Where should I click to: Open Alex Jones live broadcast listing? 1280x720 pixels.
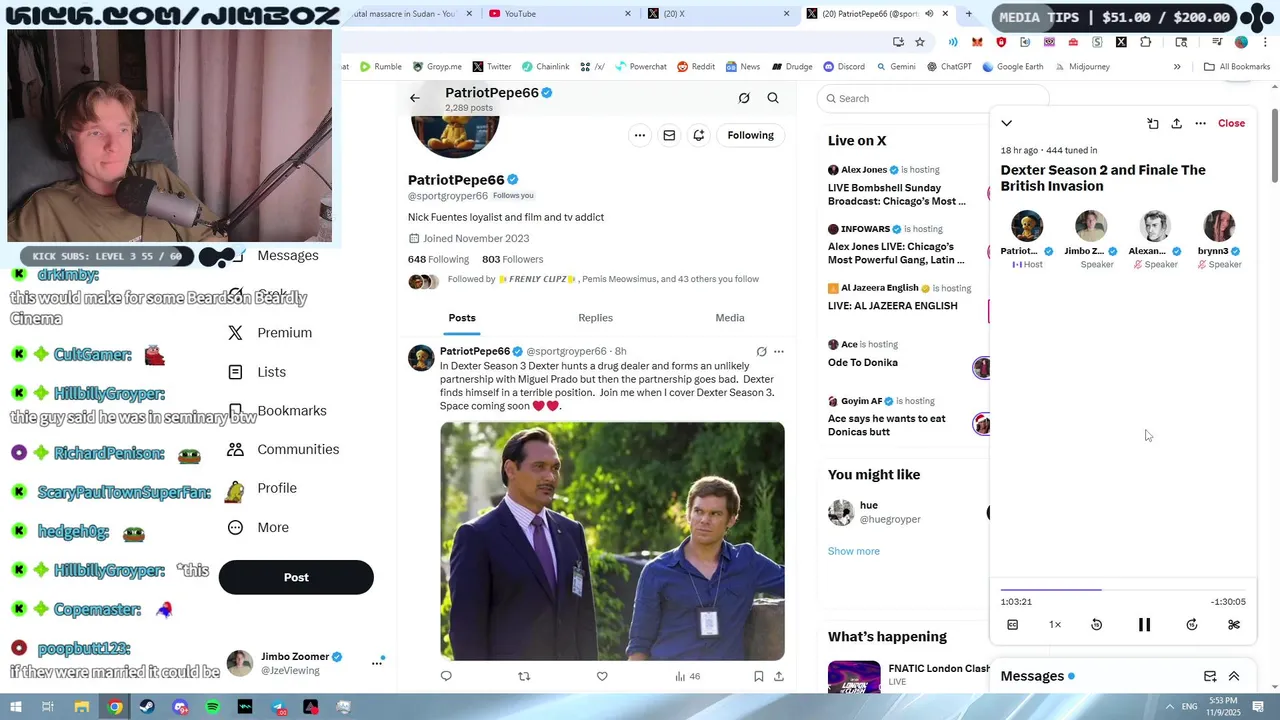pos(905,186)
